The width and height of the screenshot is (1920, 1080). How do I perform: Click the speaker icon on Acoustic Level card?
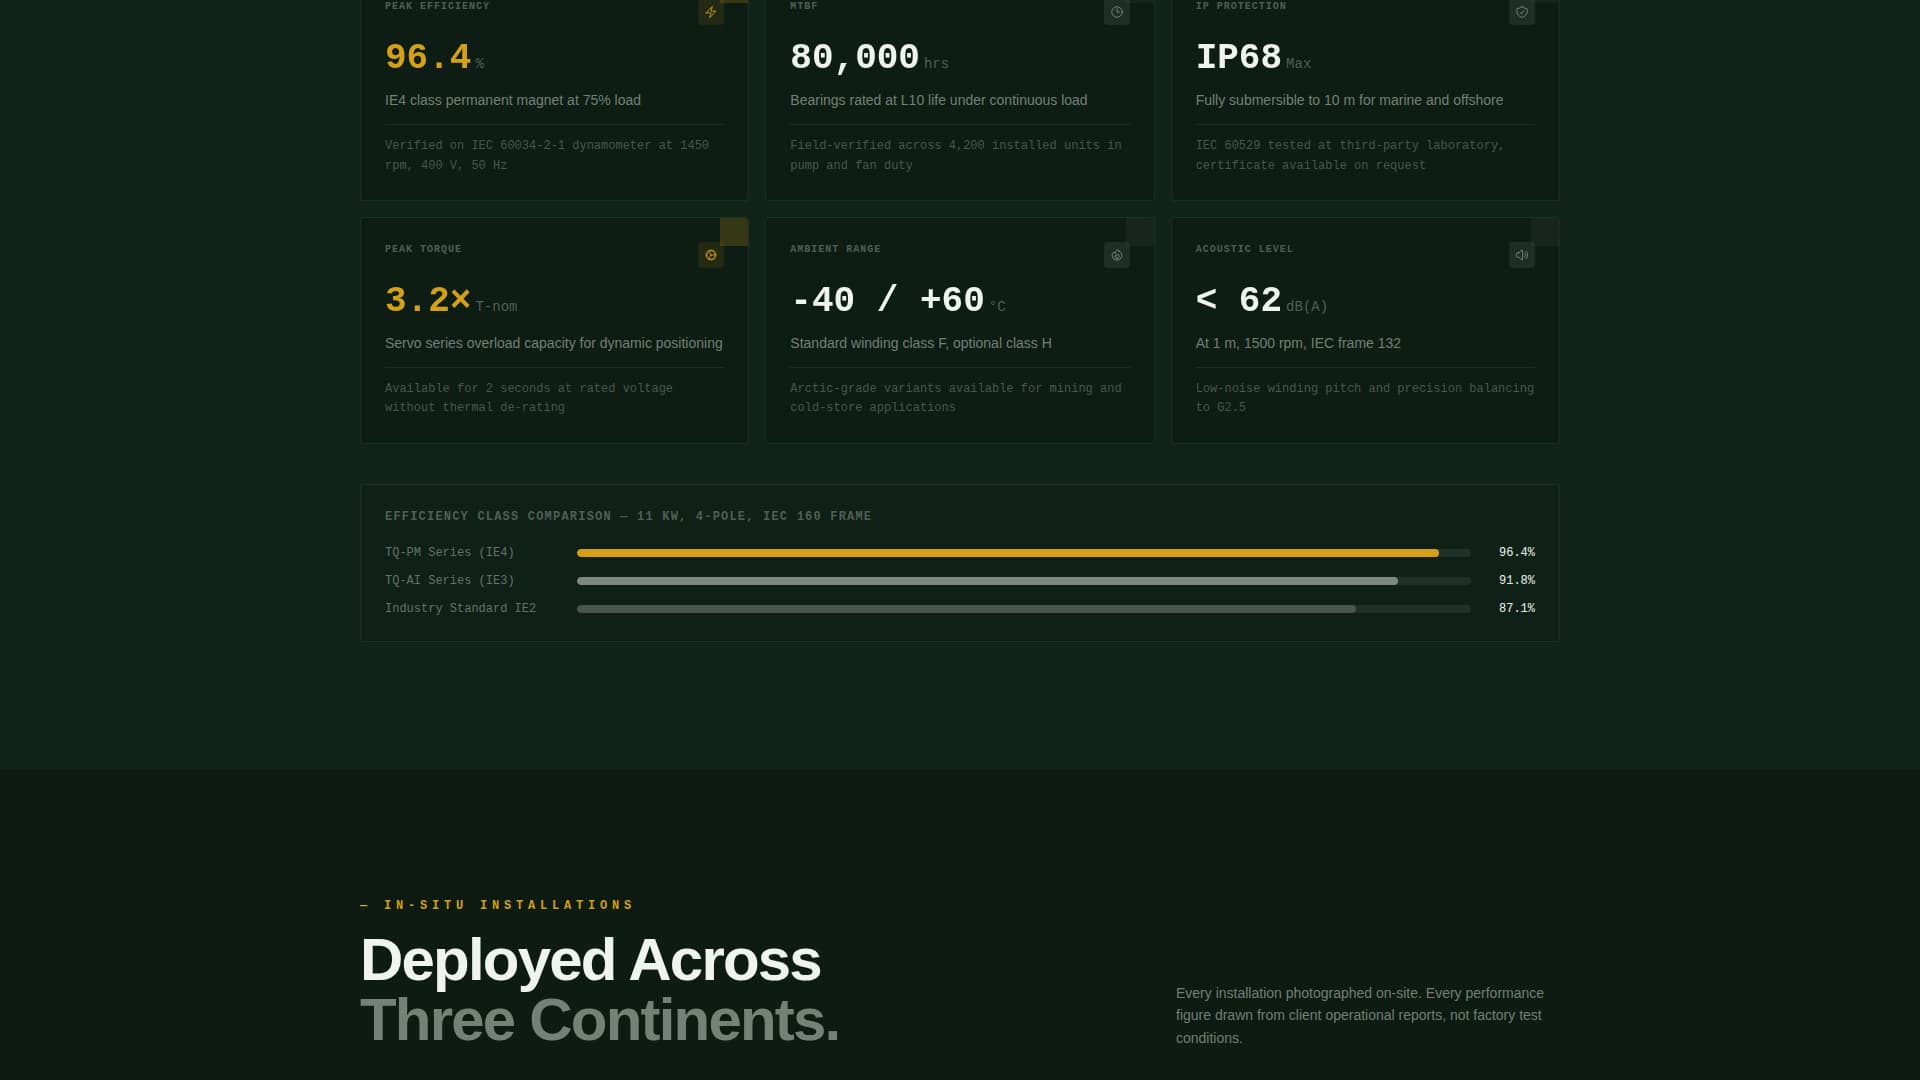[x=1521, y=255]
